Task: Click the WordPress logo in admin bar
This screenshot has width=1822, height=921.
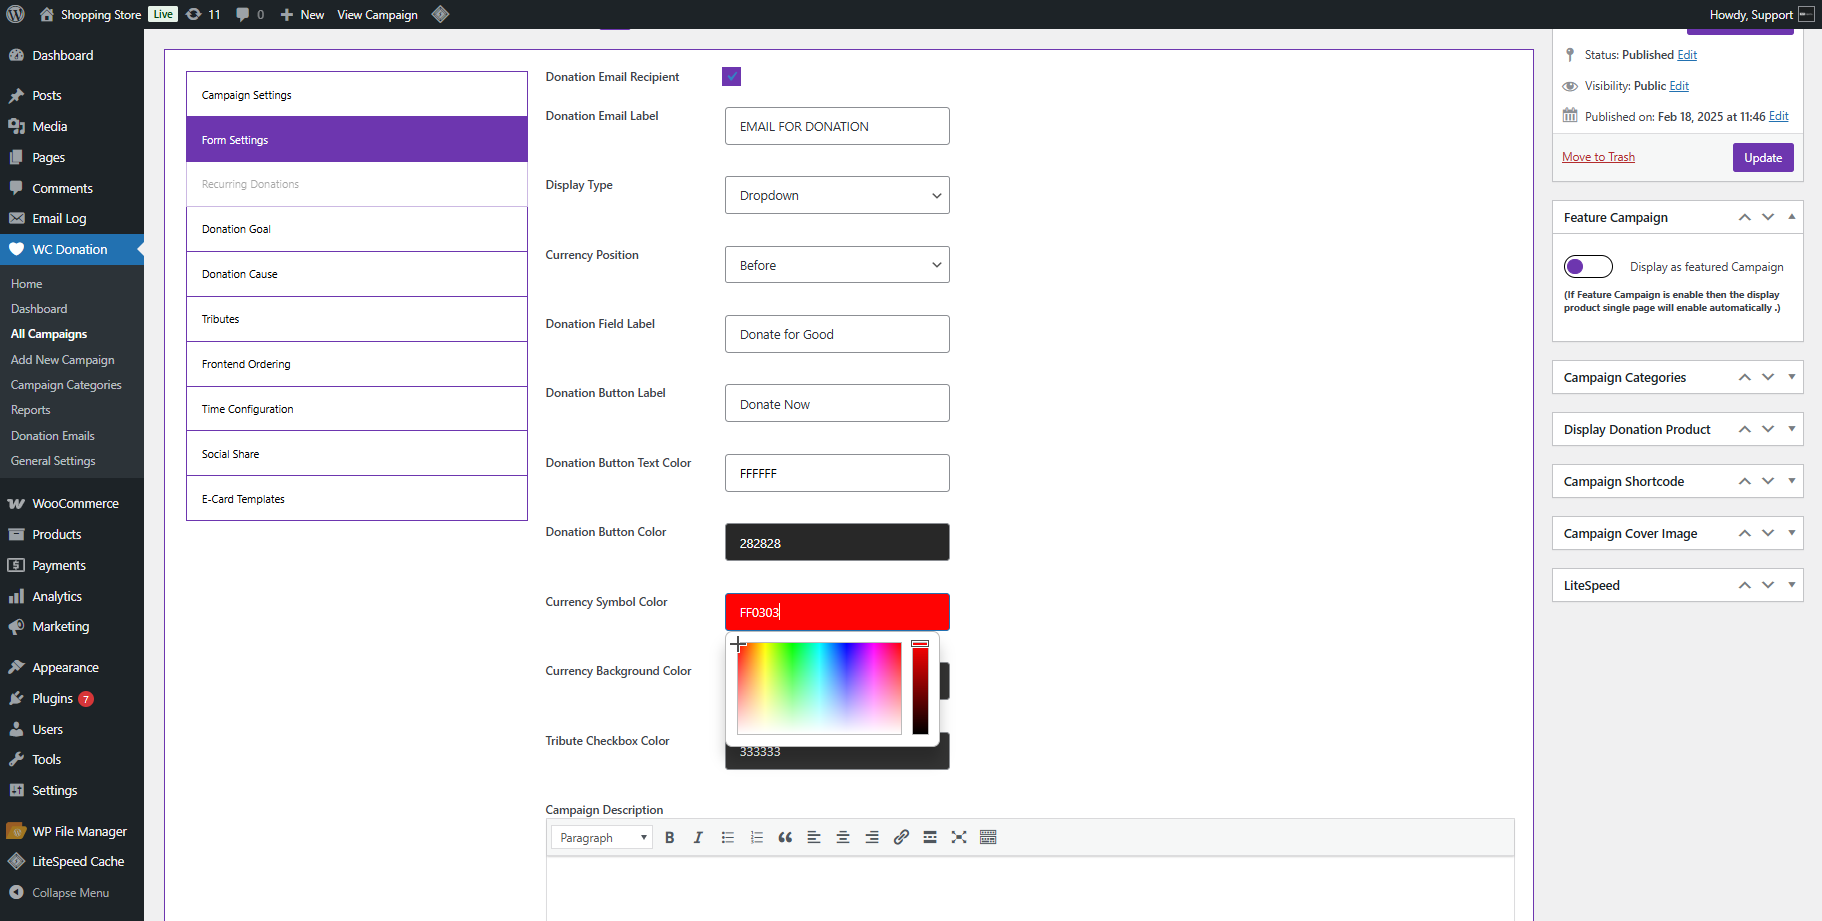Action: pyautogui.click(x=16, y=14)
